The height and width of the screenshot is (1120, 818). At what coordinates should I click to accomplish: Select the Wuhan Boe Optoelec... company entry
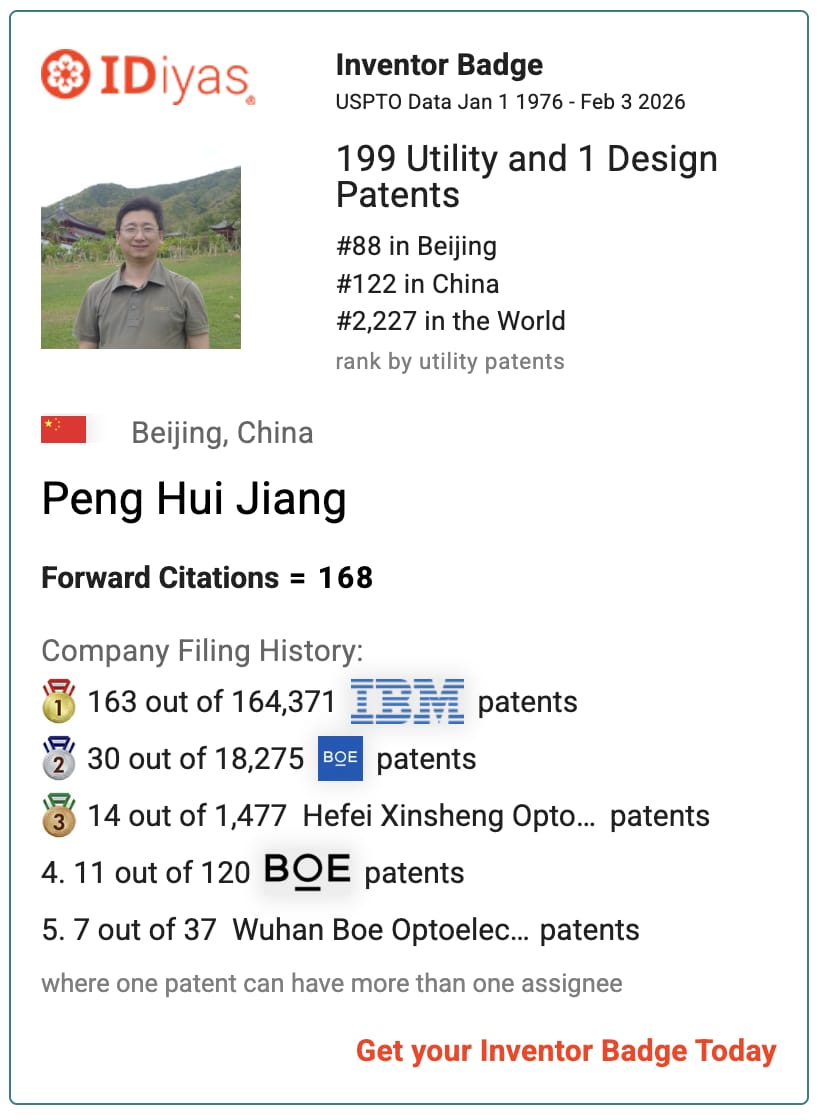click(x=381, y=930)
